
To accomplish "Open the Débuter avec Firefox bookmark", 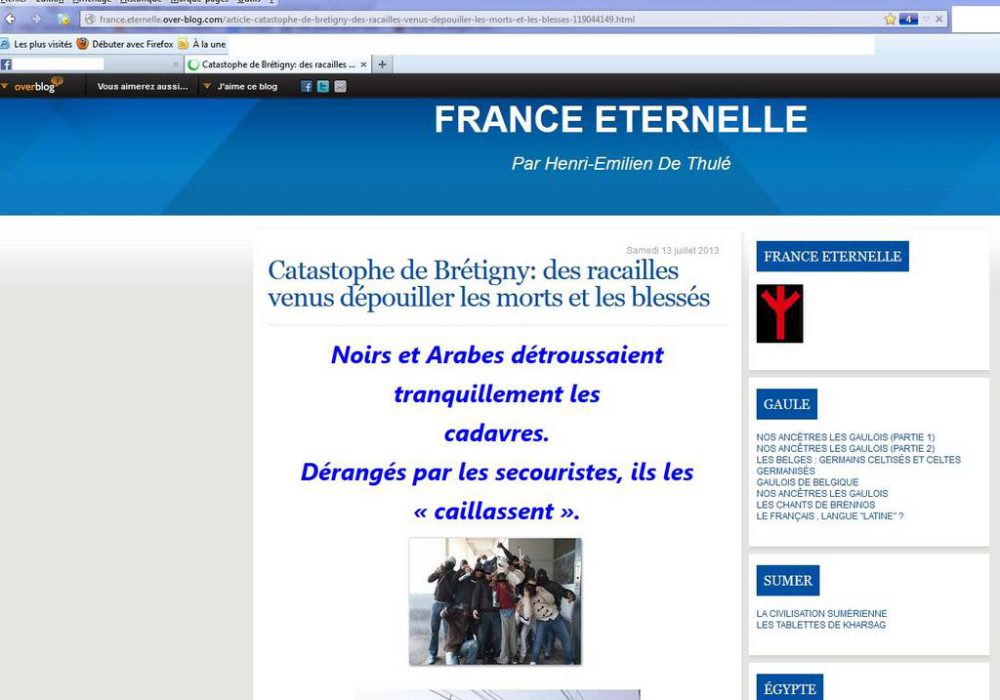I will [125, 44].
